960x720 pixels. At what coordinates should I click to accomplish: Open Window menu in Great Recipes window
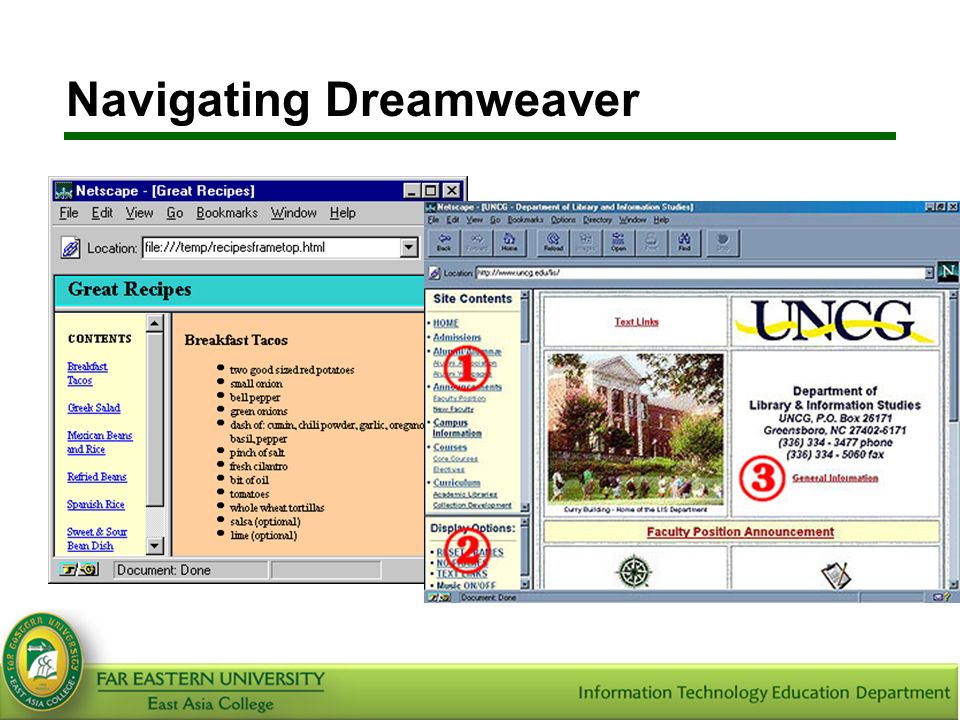click(293, 212)
